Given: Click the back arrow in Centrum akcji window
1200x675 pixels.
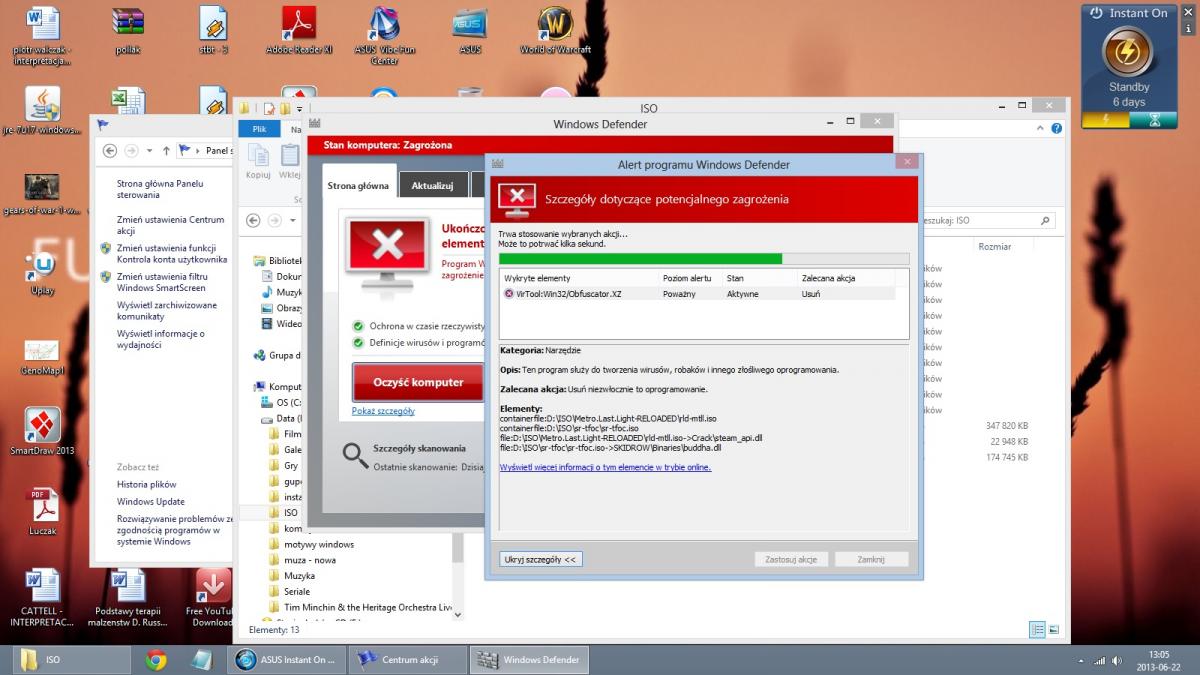Looking at the screenshot, I should point(109,151).
